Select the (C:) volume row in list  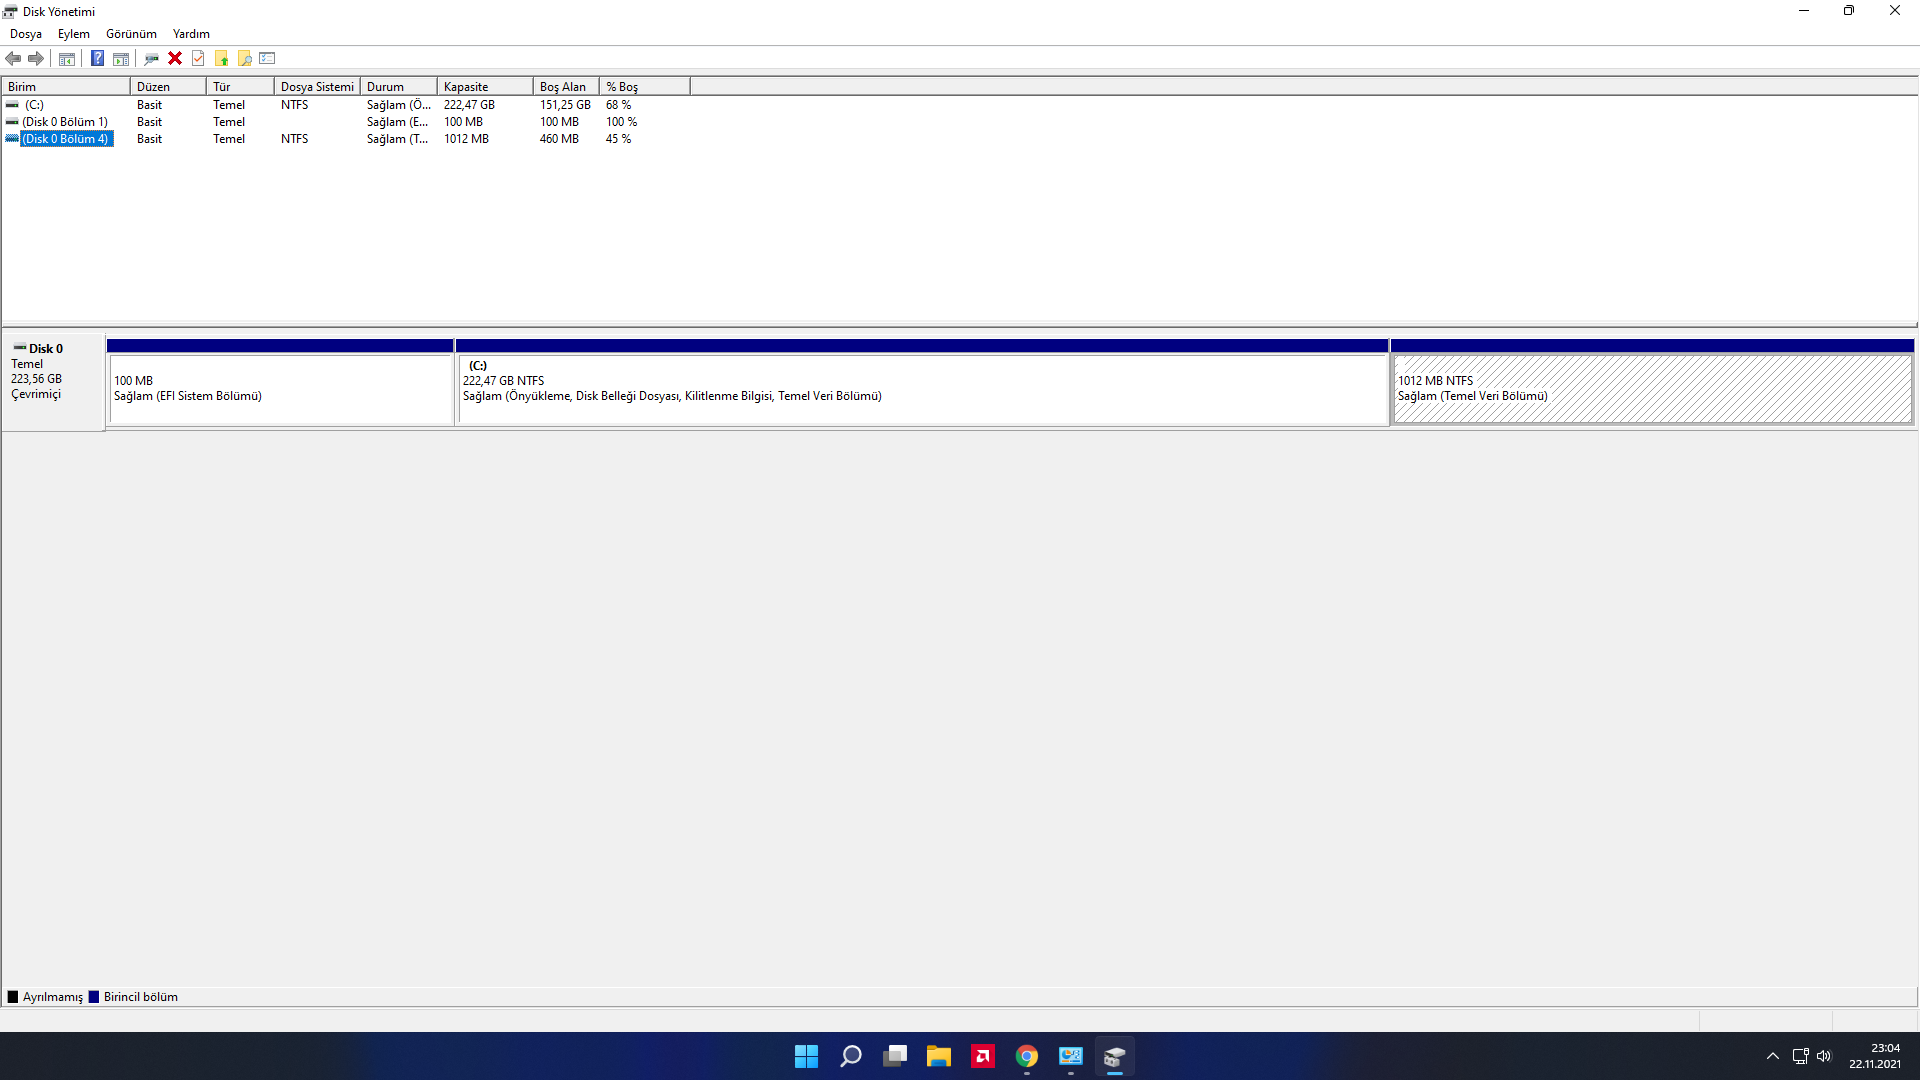coord(35,105)
